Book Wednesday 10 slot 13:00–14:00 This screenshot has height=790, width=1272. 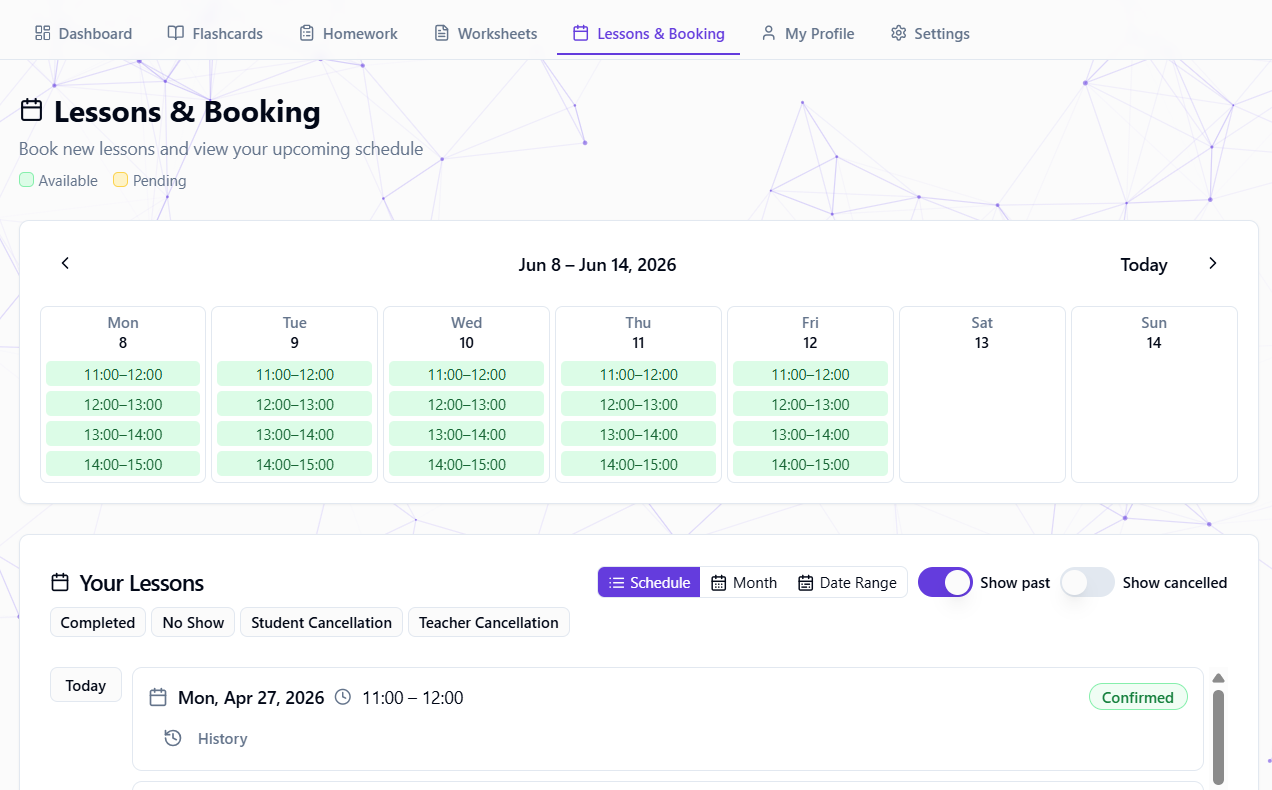click(467, 434)
